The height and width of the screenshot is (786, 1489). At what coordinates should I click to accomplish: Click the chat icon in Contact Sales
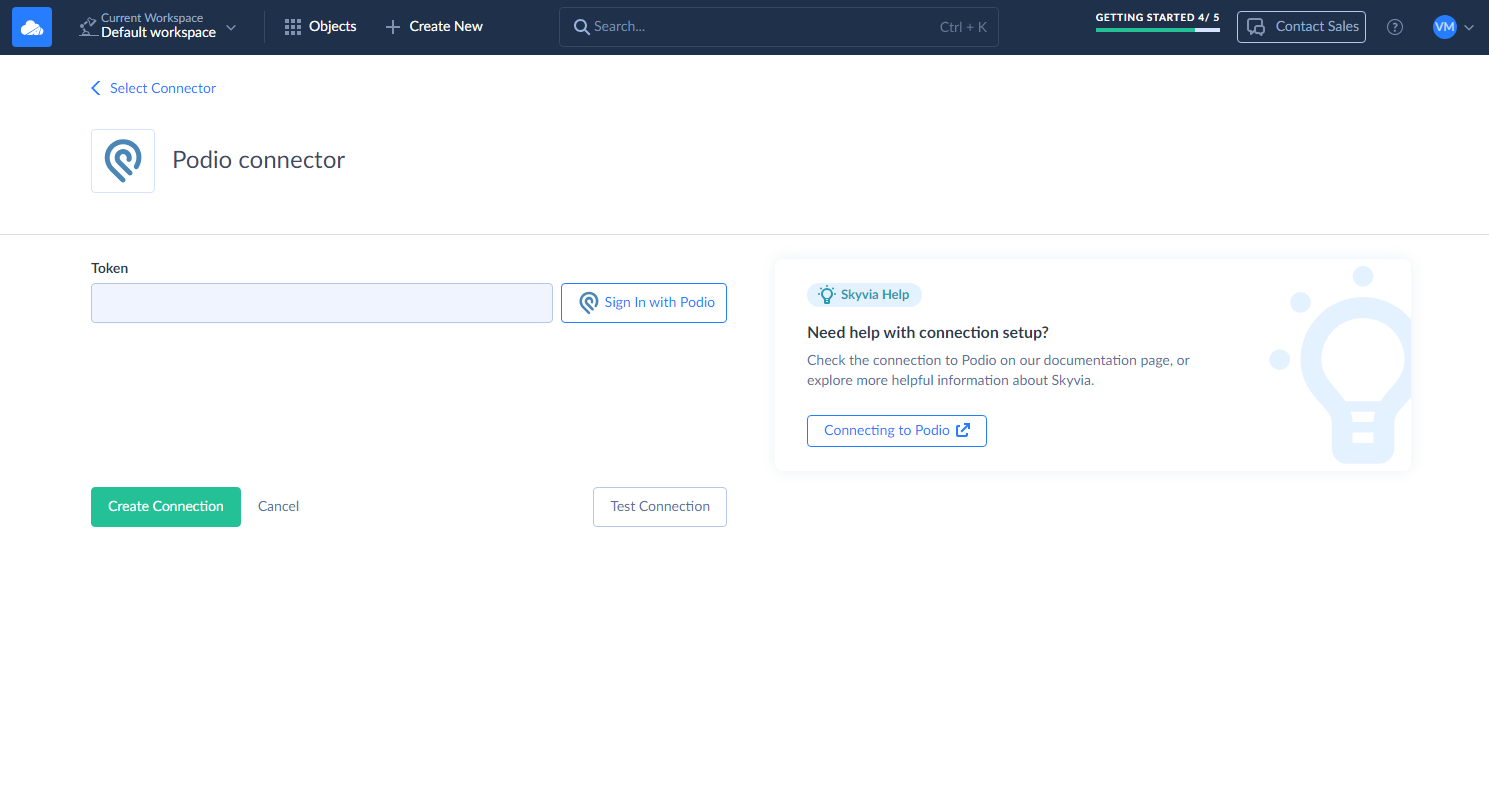coord(1257,27)
